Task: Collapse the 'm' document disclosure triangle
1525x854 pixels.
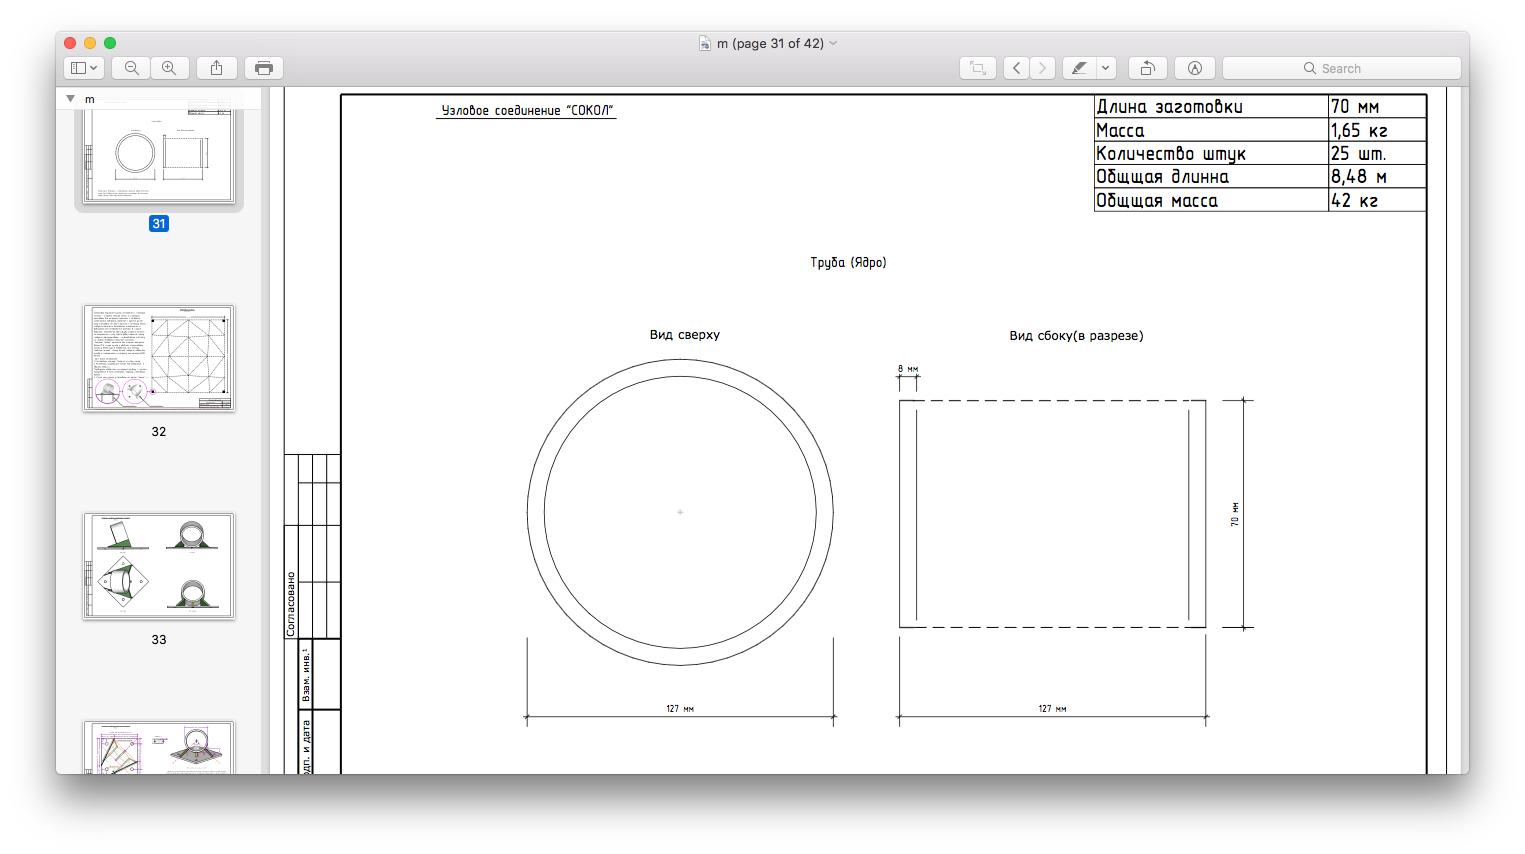Action: 70,99
